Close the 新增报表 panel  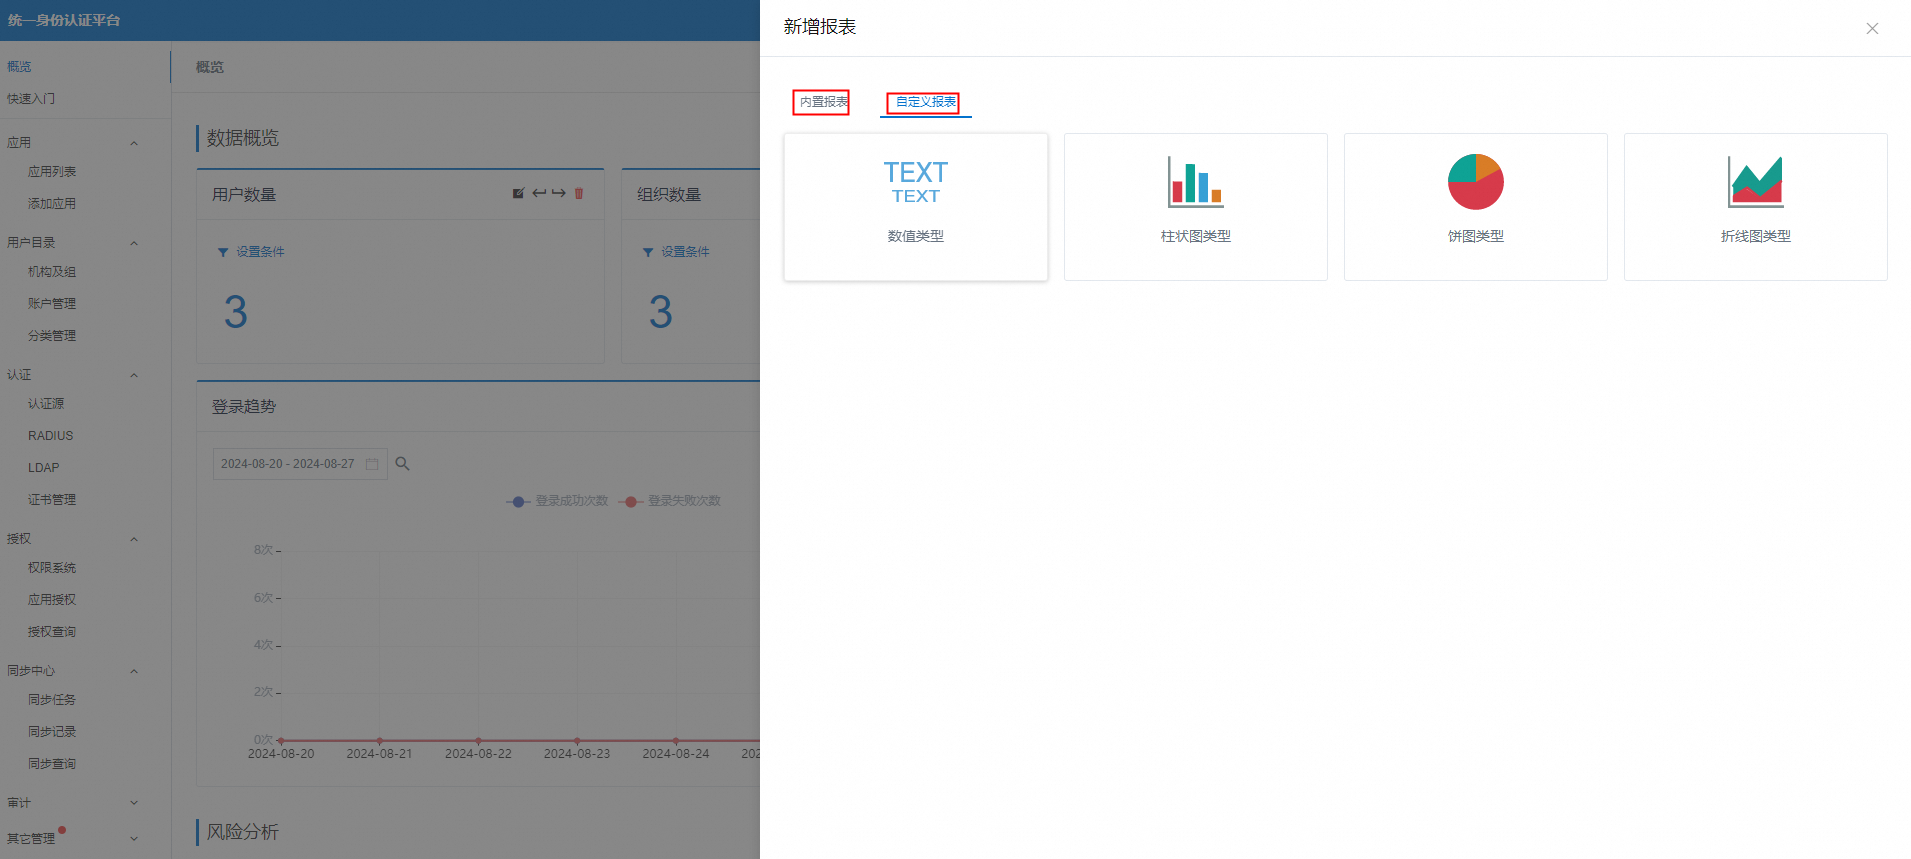pyautogui.click(x=1872, y=29)
